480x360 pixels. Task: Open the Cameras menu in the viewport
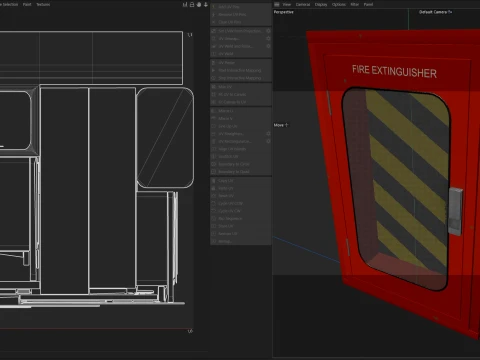(x=303, y=4)
